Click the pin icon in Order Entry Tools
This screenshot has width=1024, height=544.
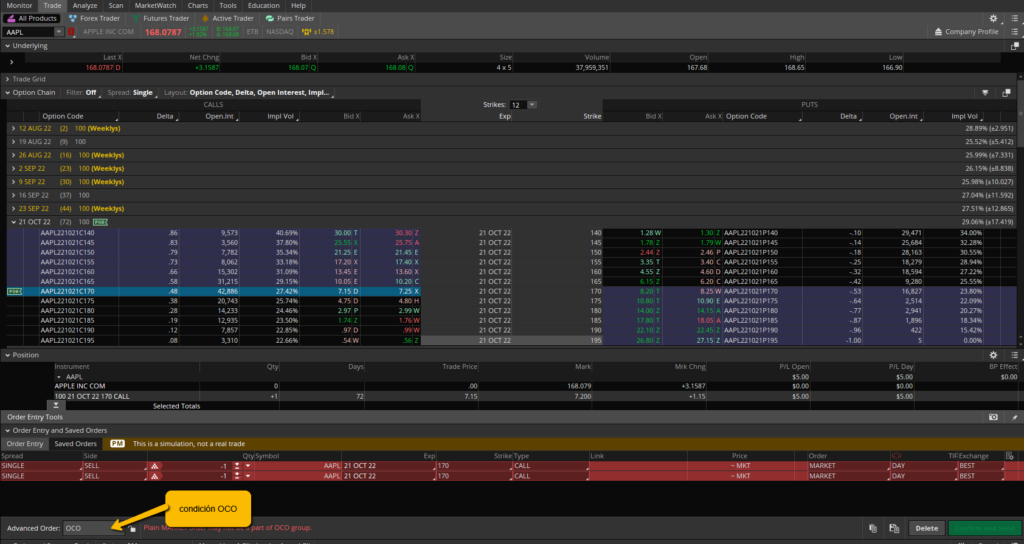(x=1014, y=415)
